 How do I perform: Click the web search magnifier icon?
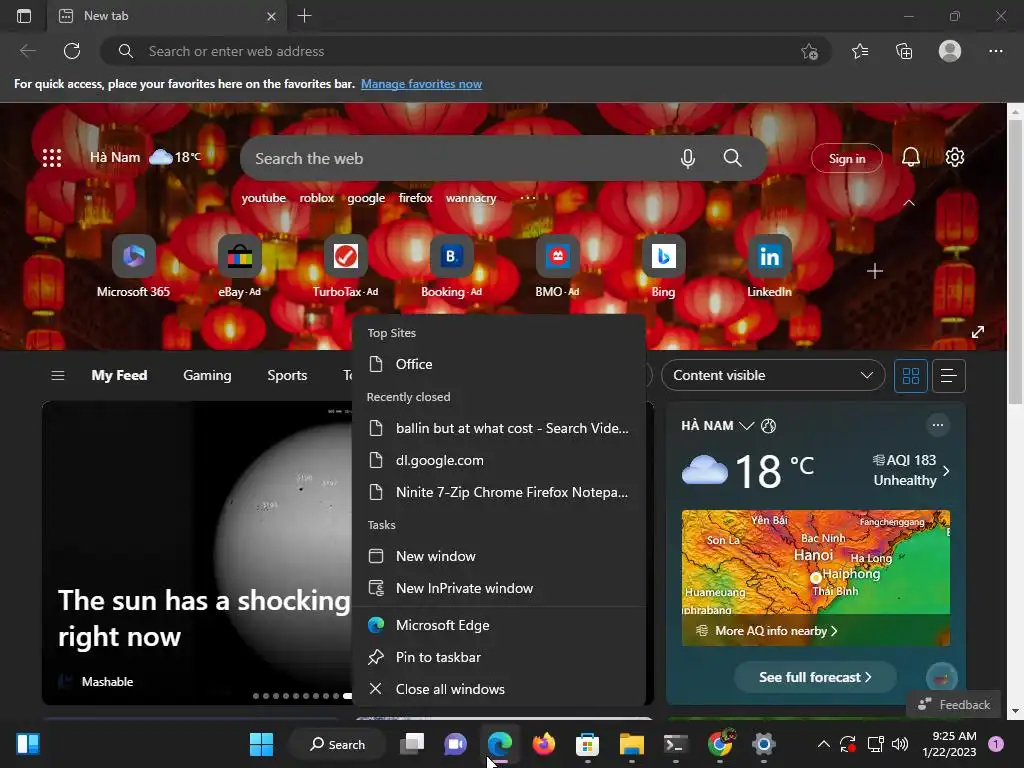[x=732, y=158]
